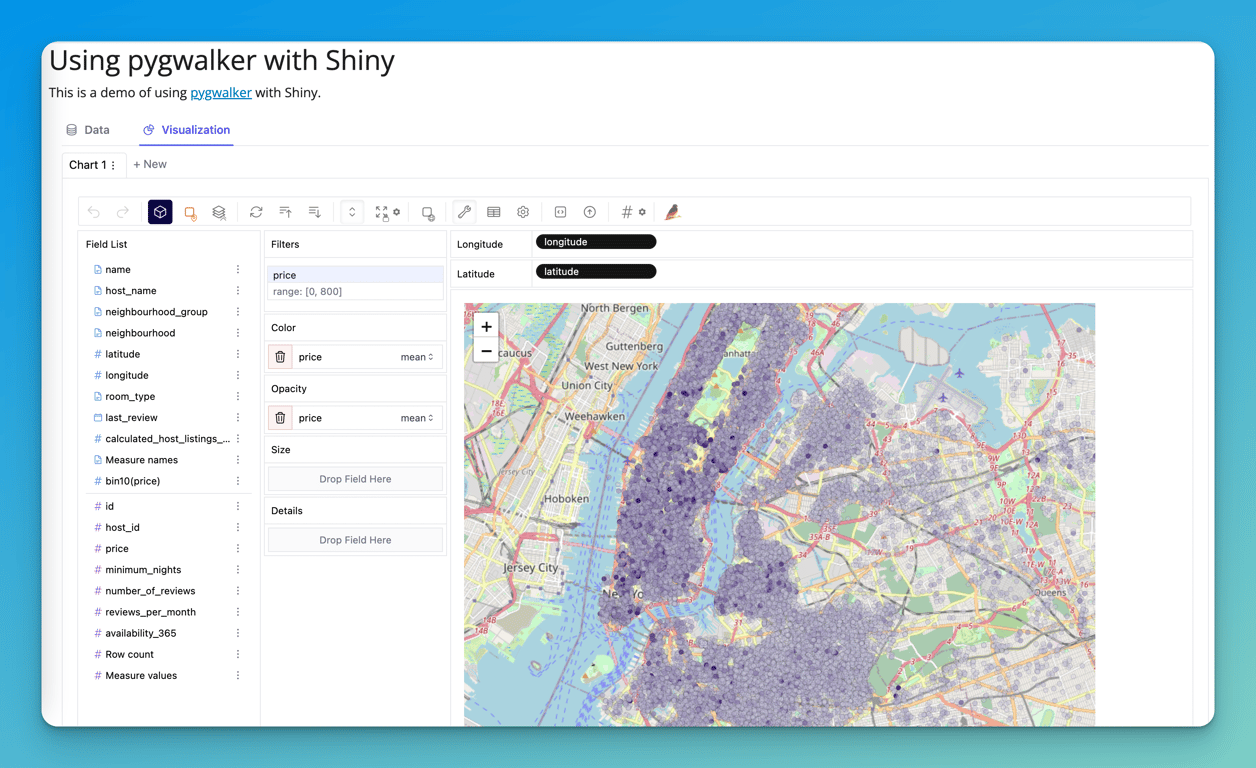Click the stack mode layers icon
The image size is (1256, 768).
219,212
